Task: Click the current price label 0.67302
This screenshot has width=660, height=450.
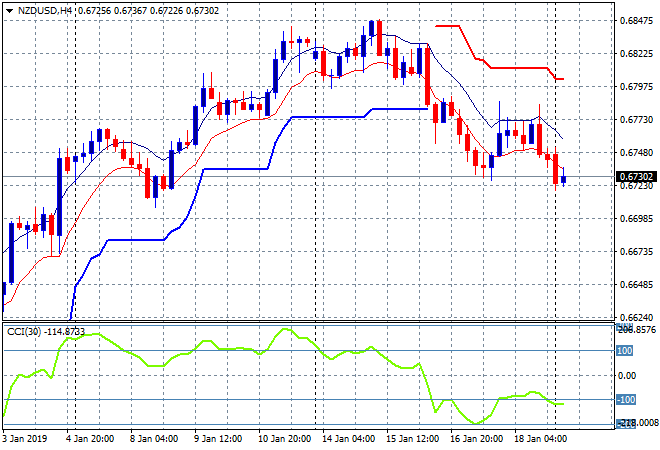Action: tap(636, 177)
